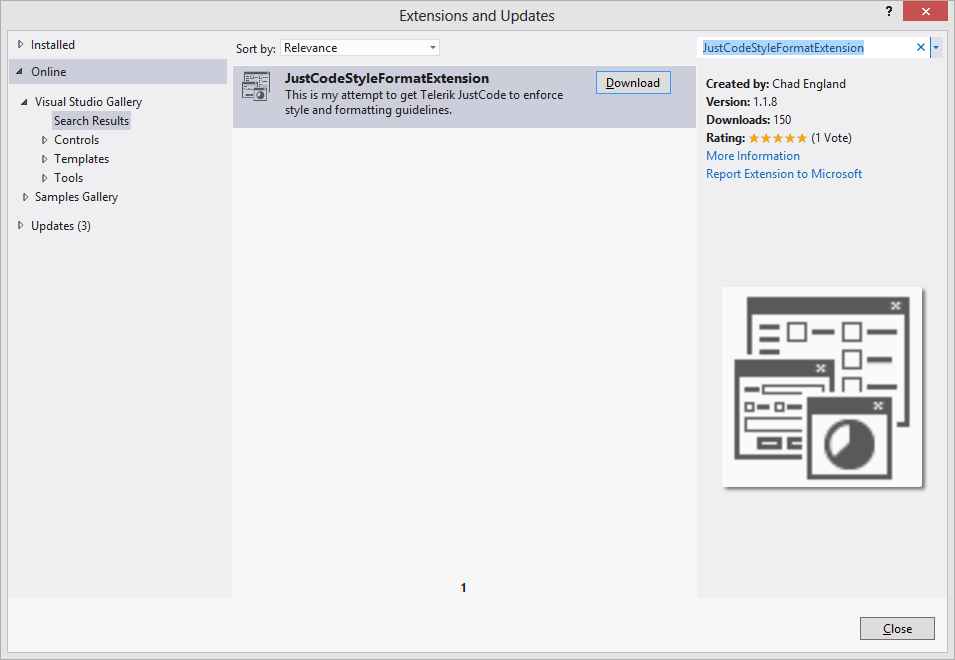Expand the Installed category arrow
The height and width of the screenshot is (660, 955).
tap(21, 44)
